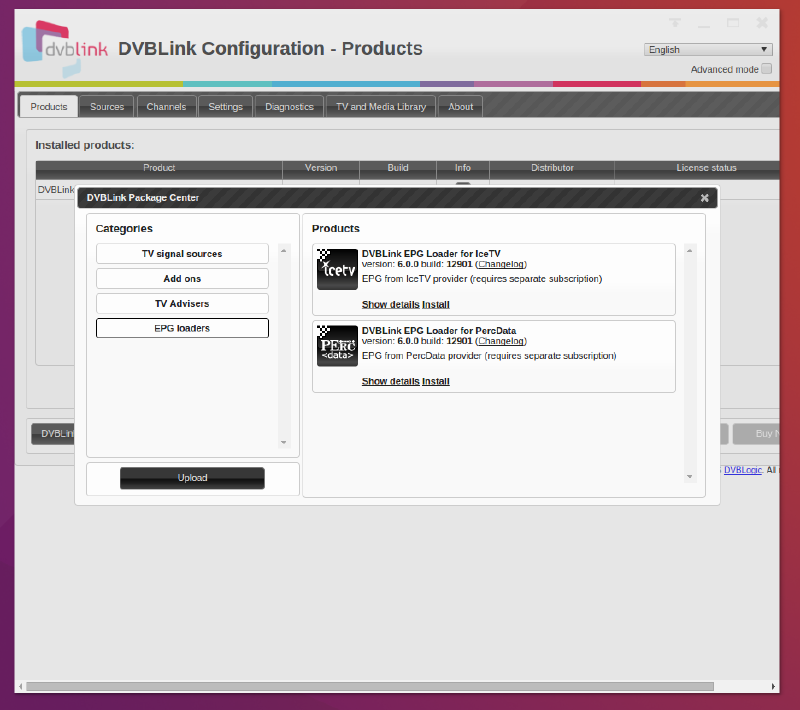Click the horizontal scrollbar at window bottom

[x=370, y=687]
